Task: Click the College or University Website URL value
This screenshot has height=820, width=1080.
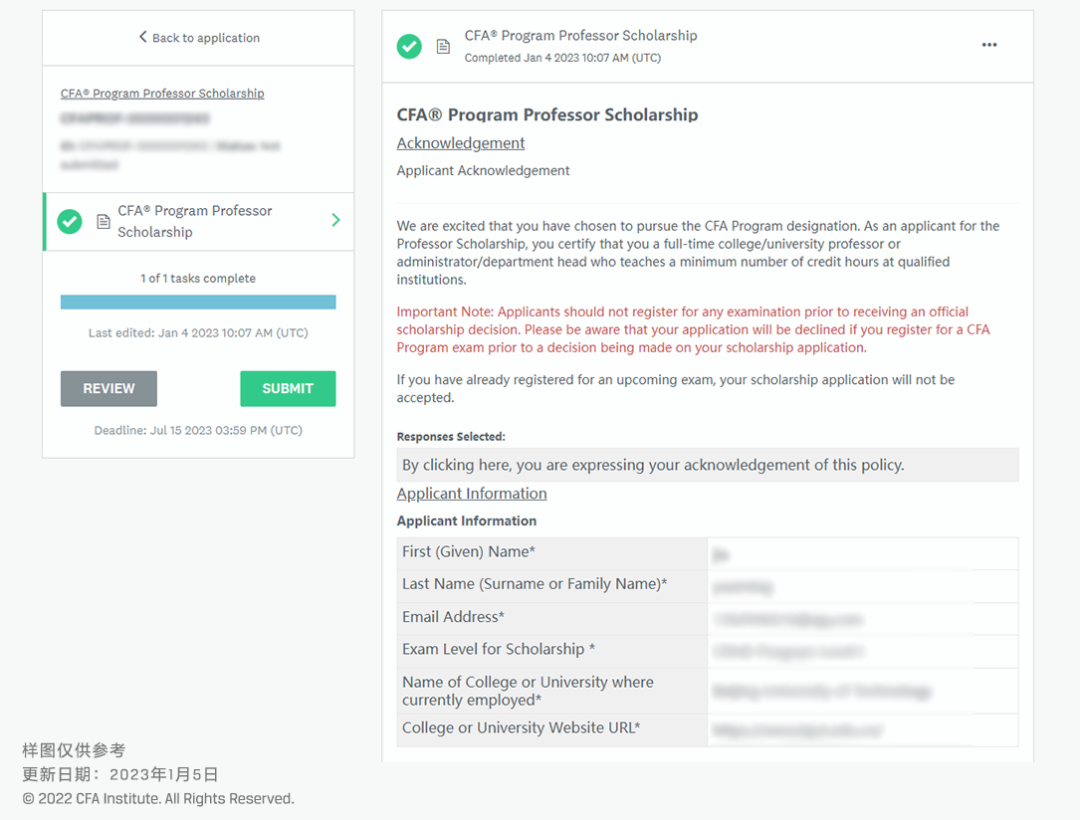Action: tap(862, 730)
